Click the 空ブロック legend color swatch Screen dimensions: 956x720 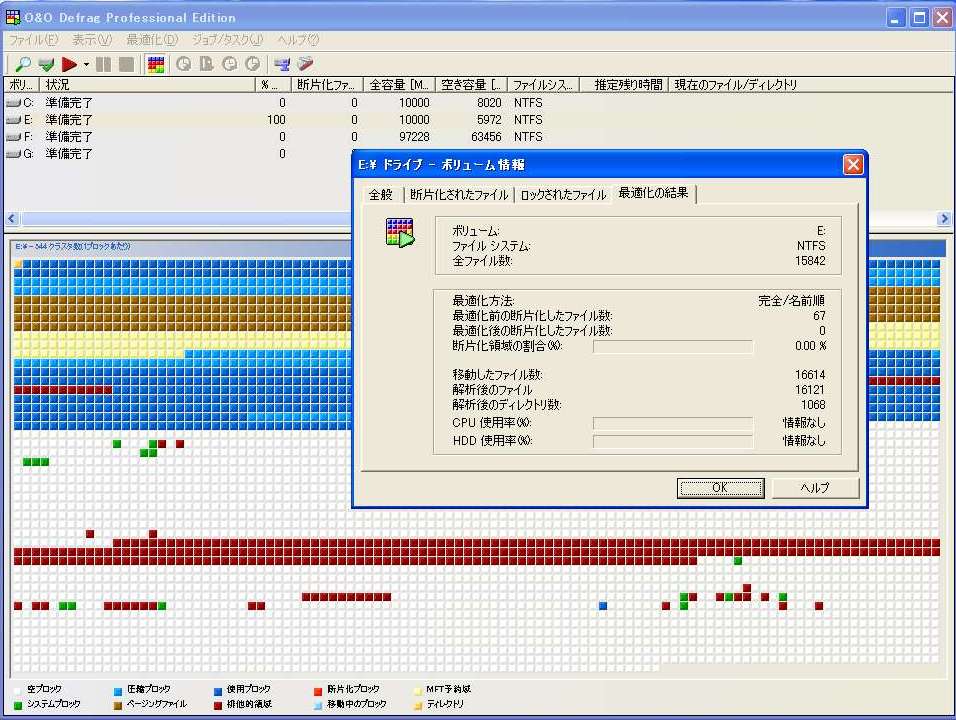[18, 690]
